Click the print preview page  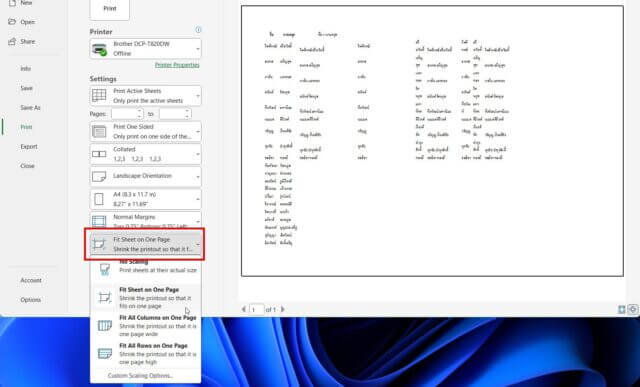[432, 141]
